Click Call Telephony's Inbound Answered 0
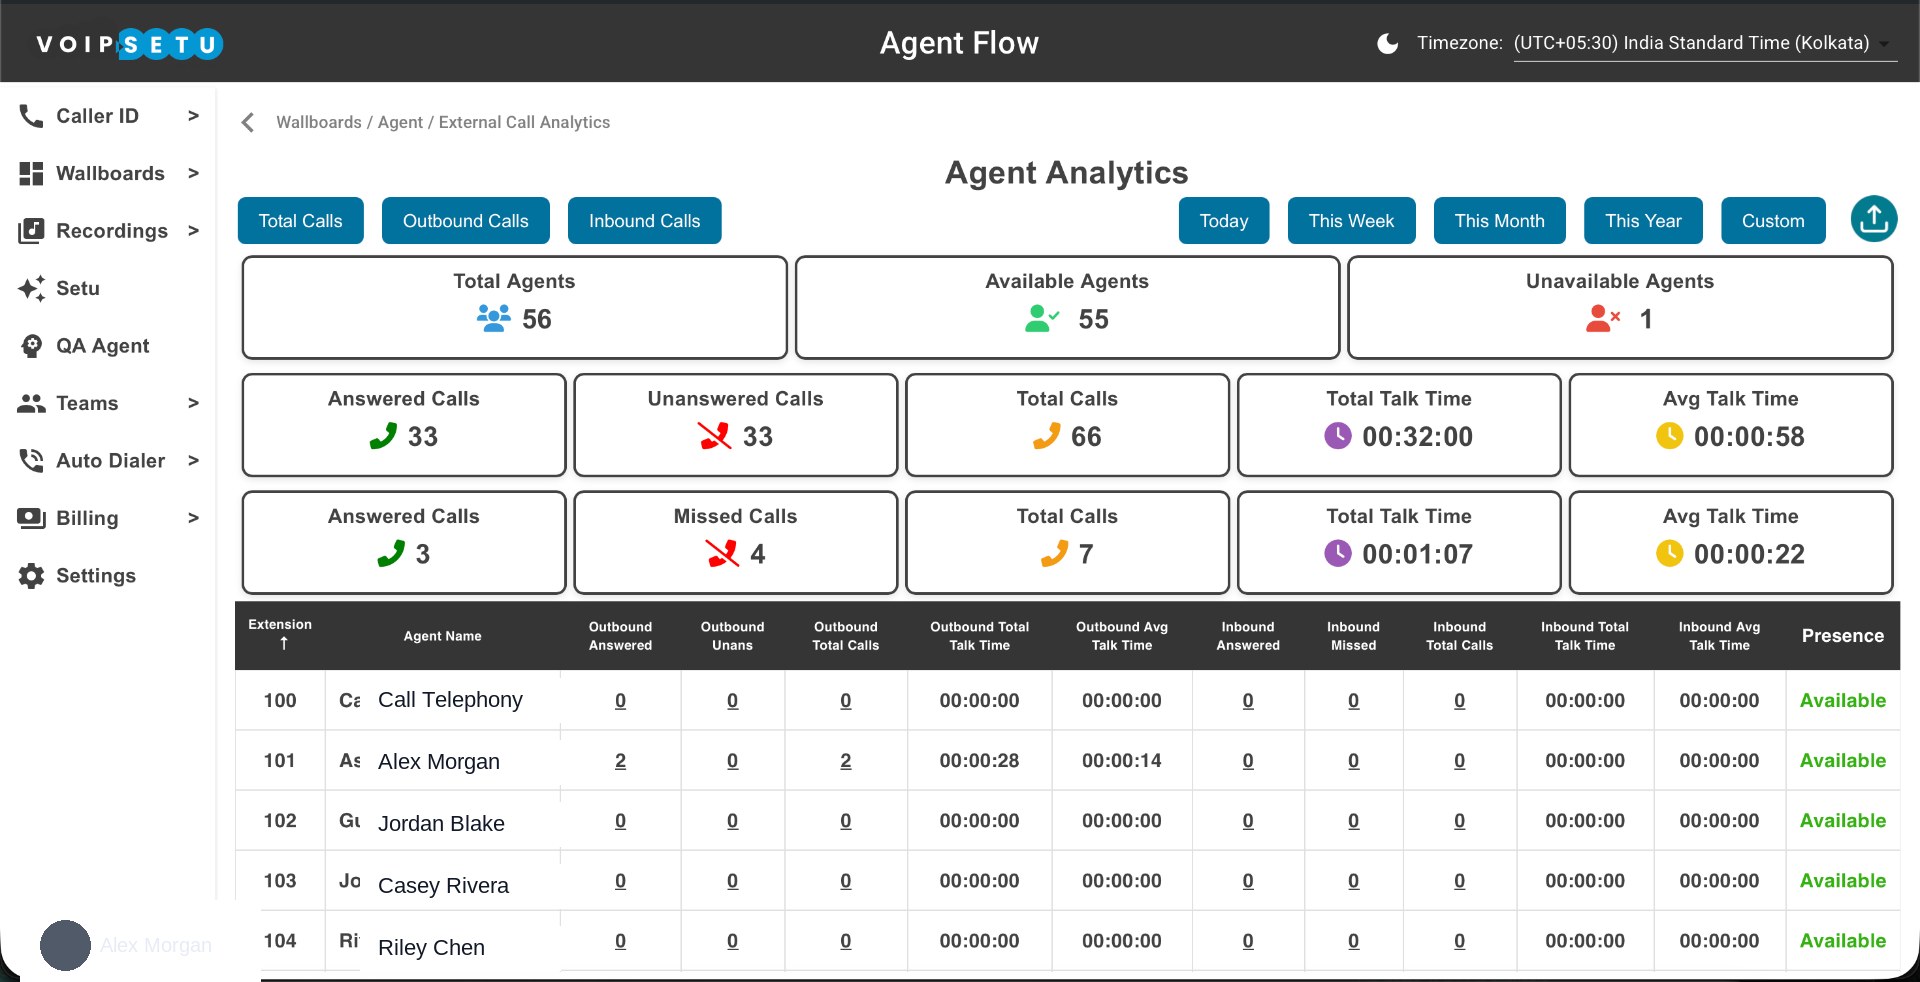1920x982 pixels. [x=1248, y=701]
